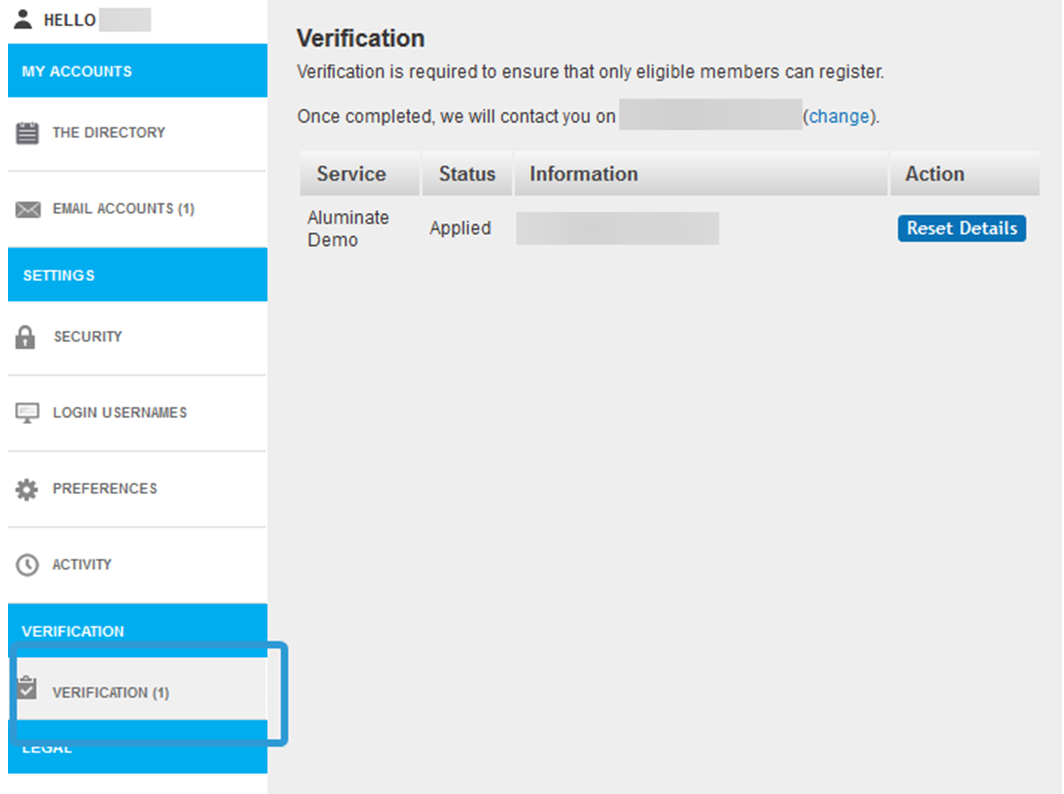Open Email Accounts (1) in sidebar
Image resolution: width=1064 pixels, height=794 pixels.
(x=123, y=209)
